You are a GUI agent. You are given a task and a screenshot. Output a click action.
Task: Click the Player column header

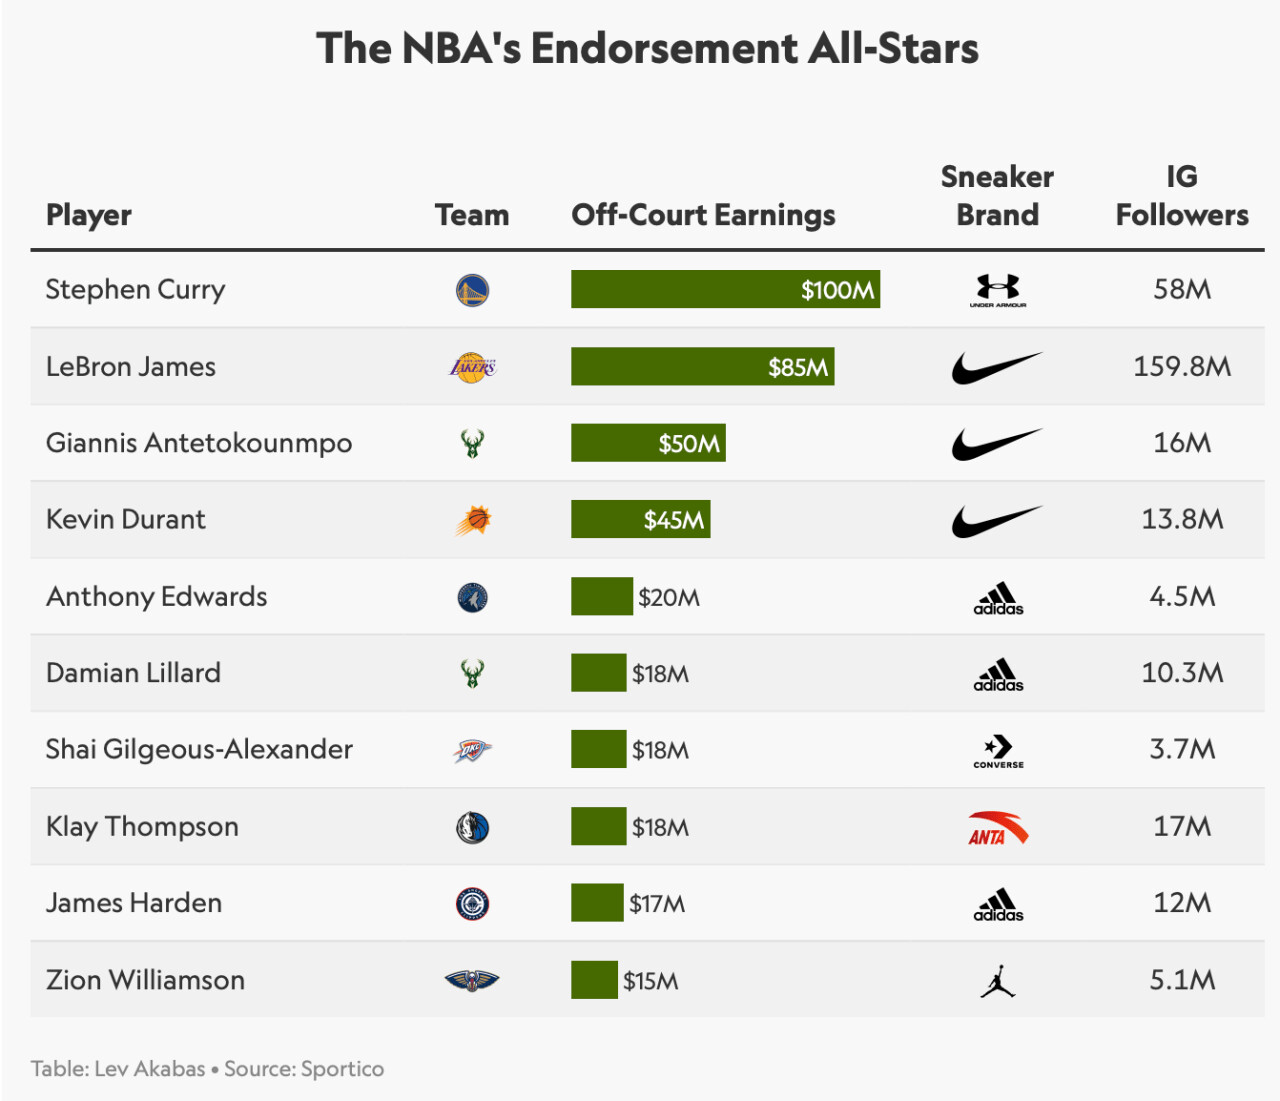tap(89, 215)
